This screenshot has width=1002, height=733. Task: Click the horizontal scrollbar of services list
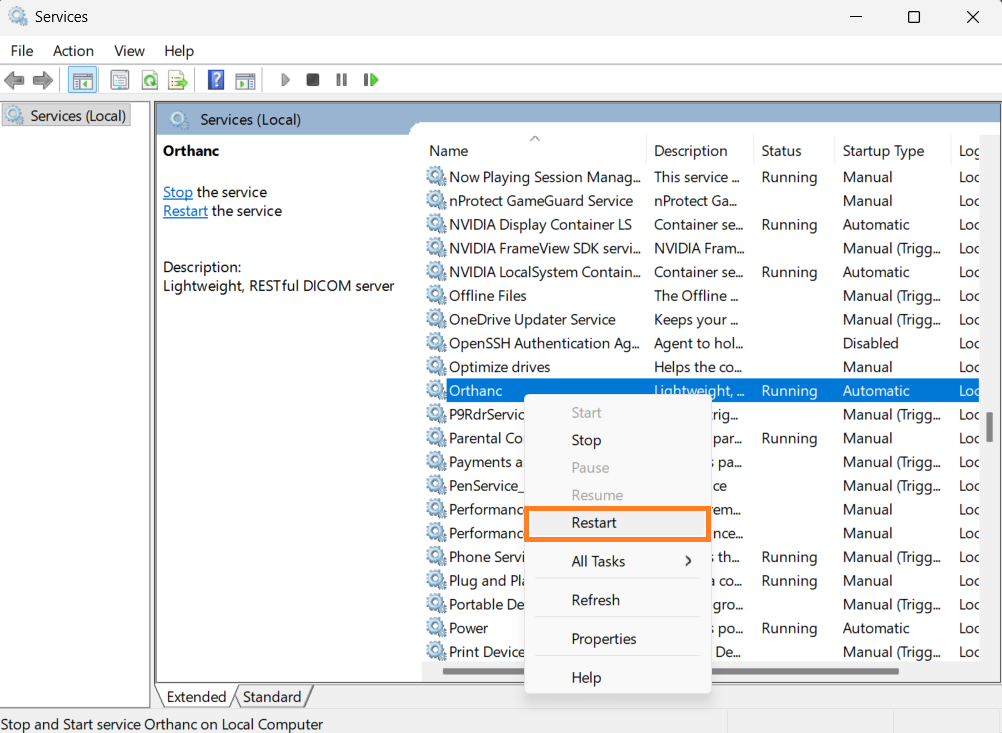click(x=670, y=671)
